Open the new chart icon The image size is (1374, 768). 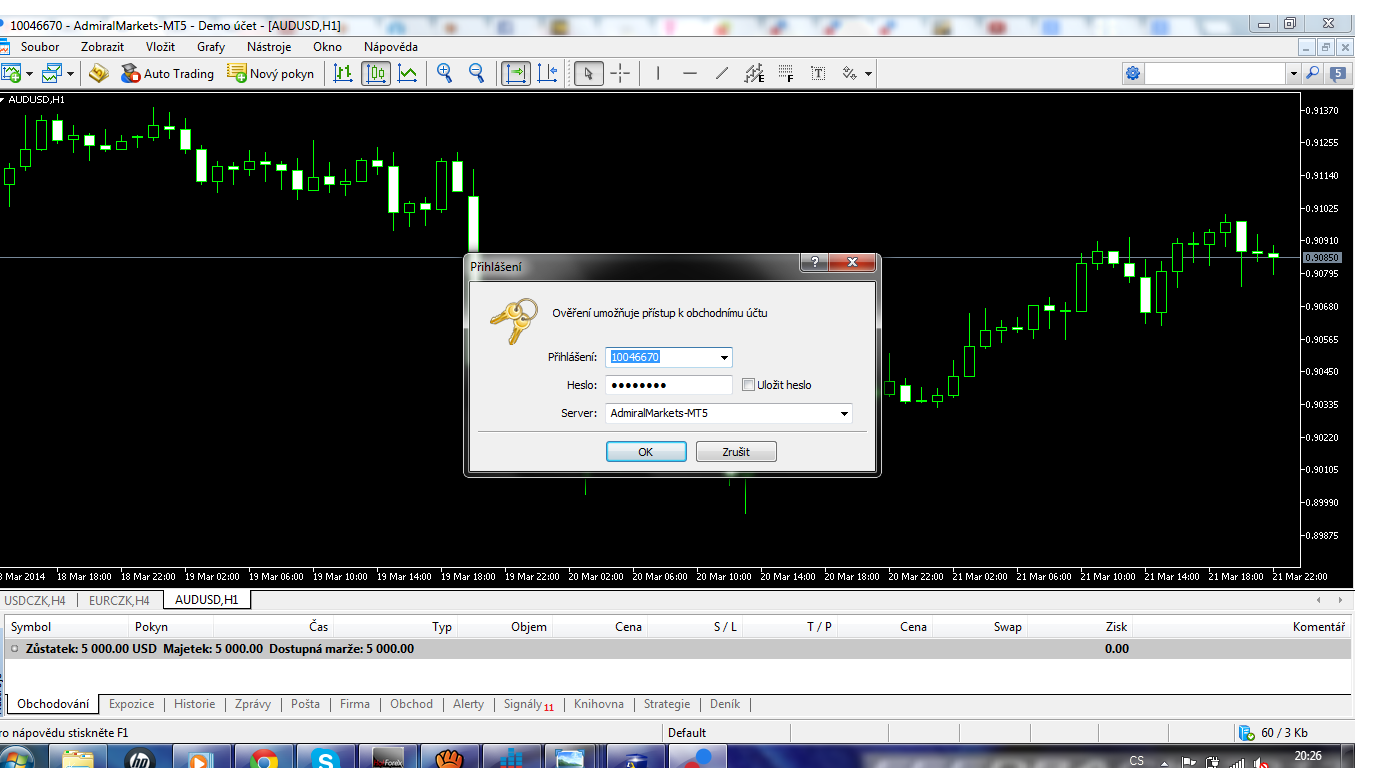click(11, 73)
